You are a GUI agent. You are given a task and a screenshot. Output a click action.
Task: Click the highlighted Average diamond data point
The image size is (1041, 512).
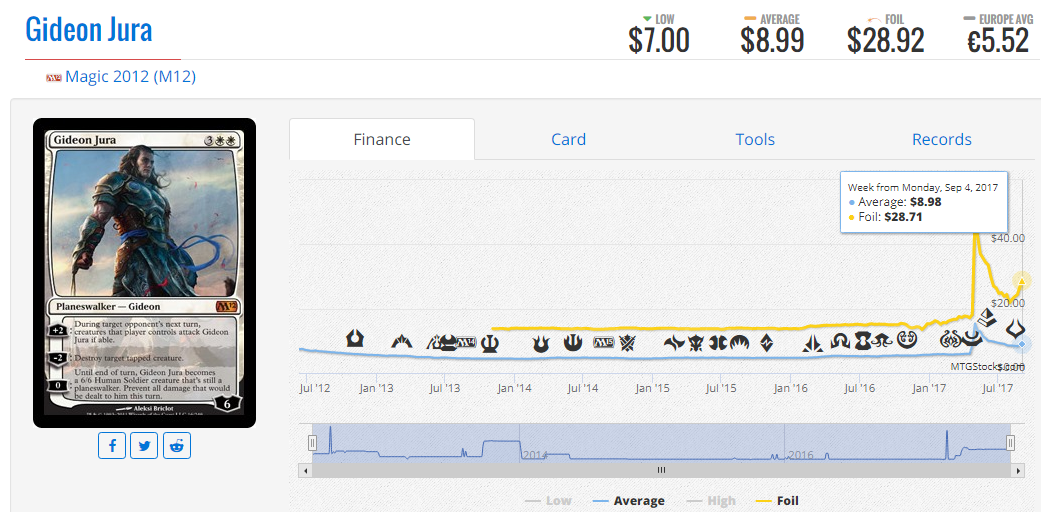pyautogui.click(x=1022, y=344)
